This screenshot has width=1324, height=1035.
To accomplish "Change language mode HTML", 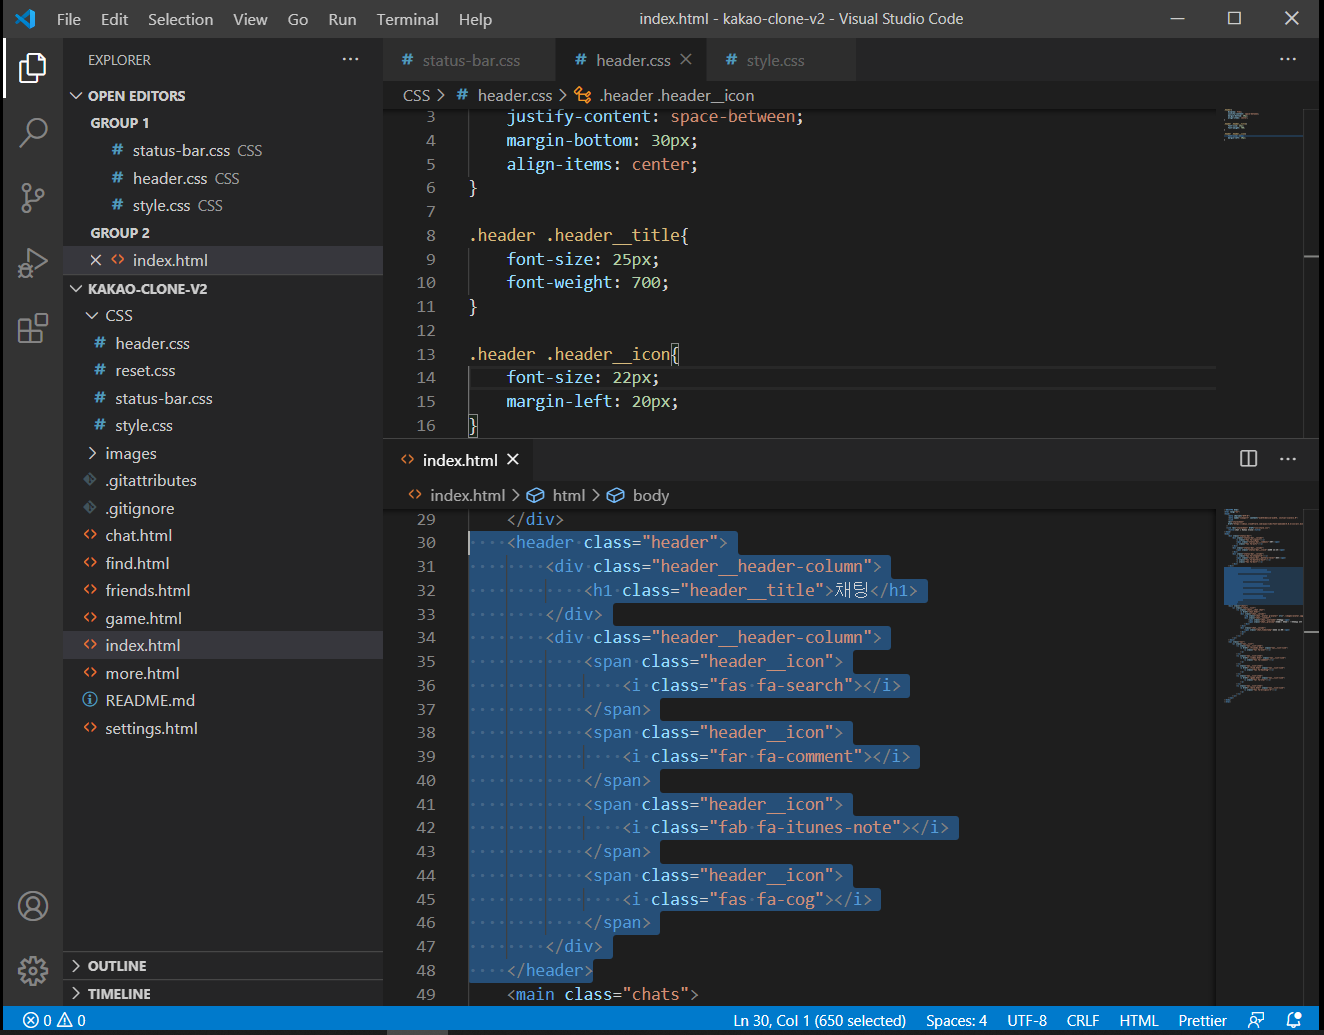I will [1138, 1020].
